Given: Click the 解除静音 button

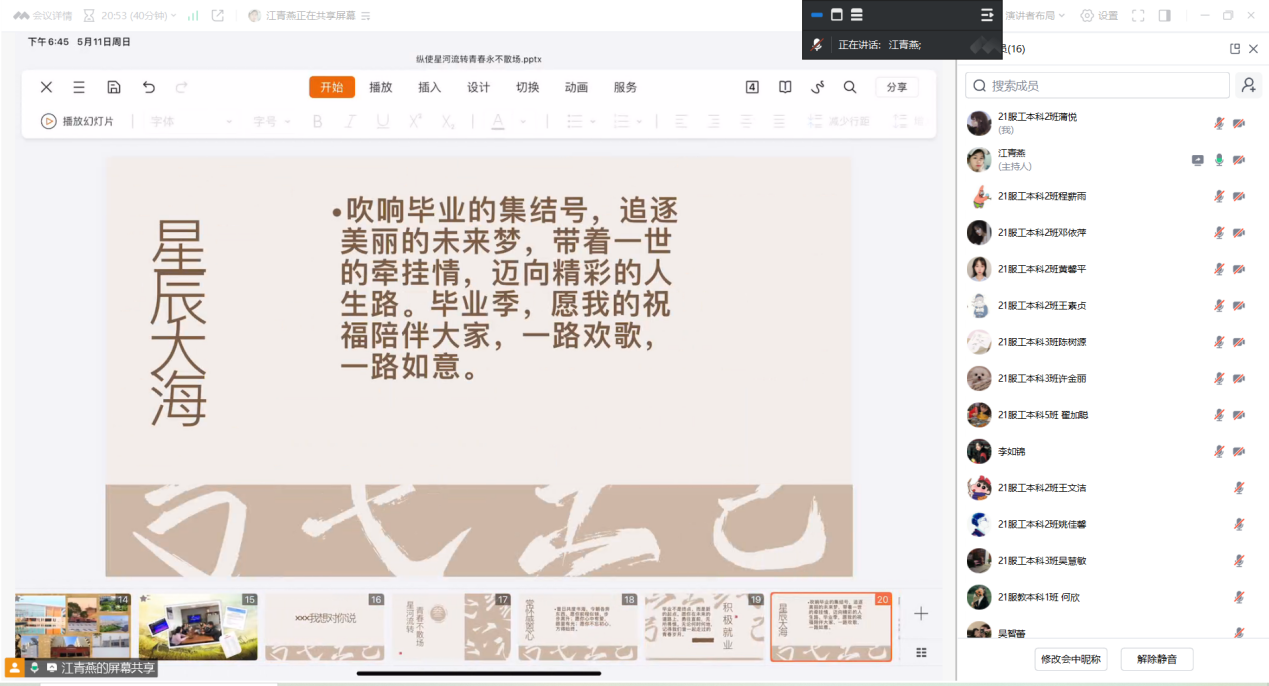Looking at the screenshot, I should (1156, 659).
